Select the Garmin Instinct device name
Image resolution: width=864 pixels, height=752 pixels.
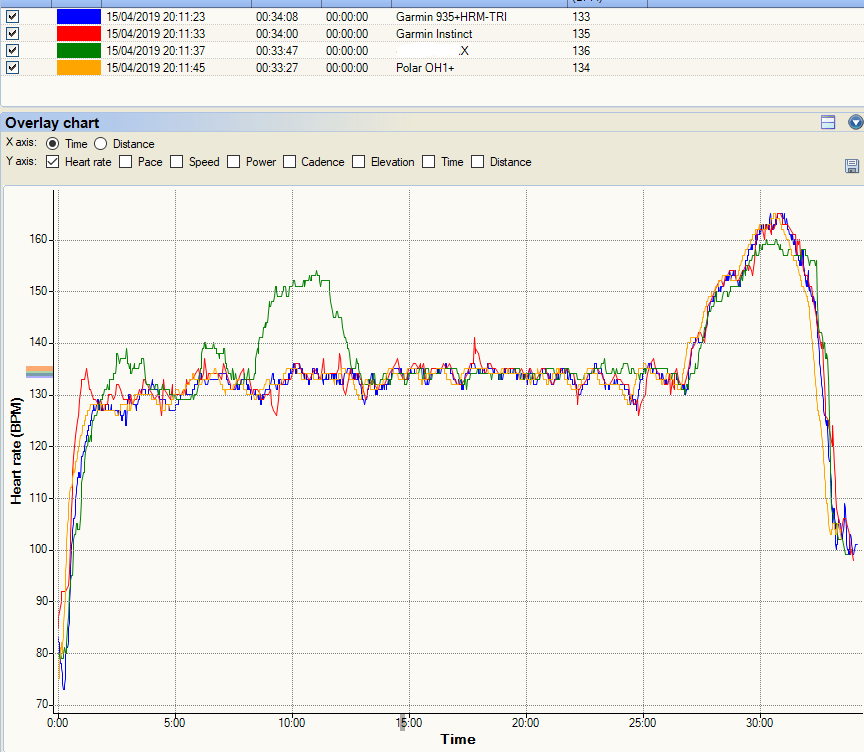(434, 34)
